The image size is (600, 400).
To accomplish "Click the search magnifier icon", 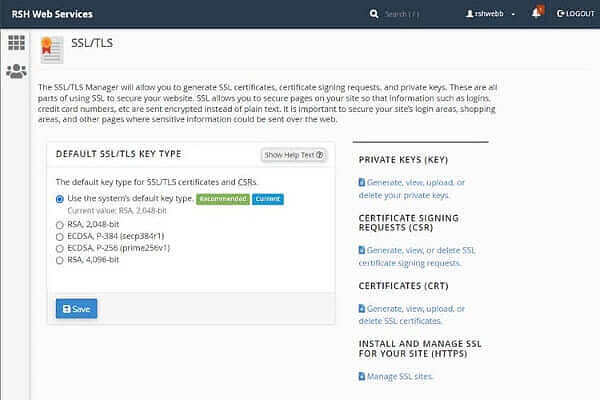I will [374, 14].
